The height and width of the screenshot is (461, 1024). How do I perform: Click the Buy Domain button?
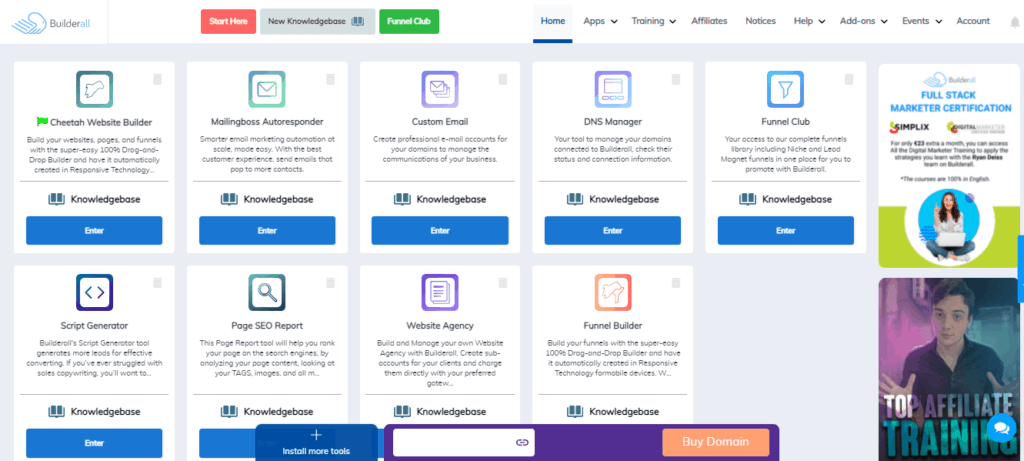point(716,442)
